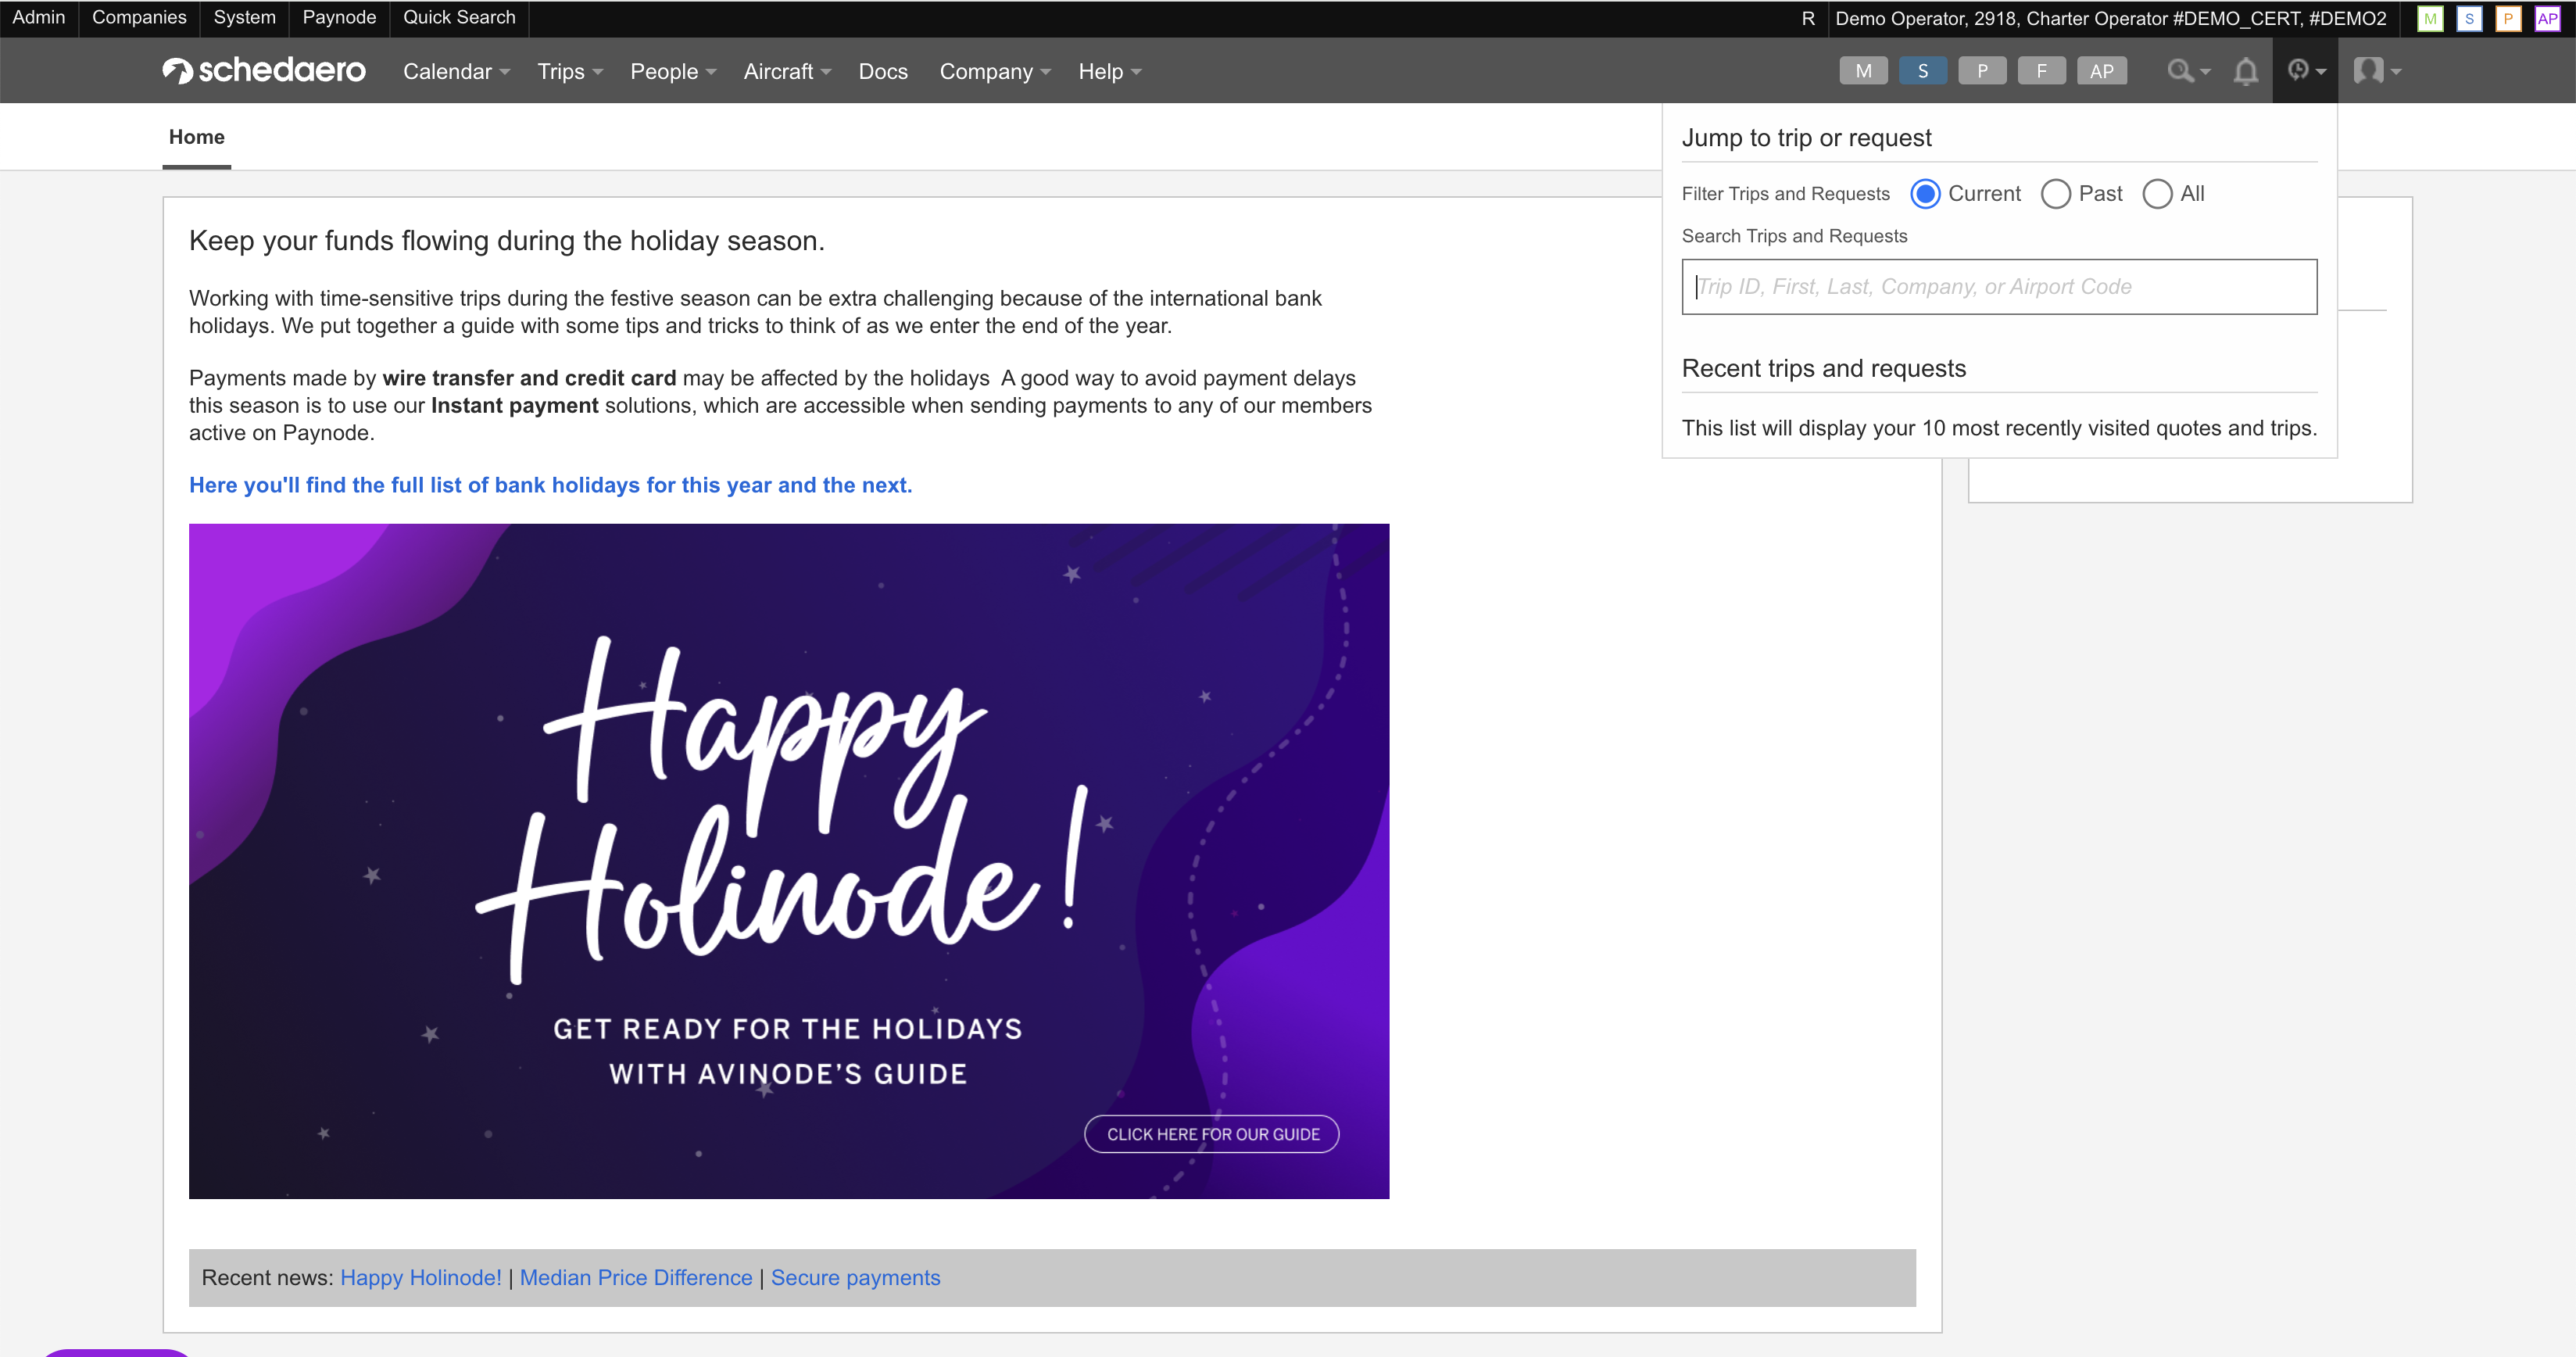This screenshot has height=1357, width=2576.
Task: Open the magnifier search icon menu
Action: pyautogui.click(x=2188, y=71)
